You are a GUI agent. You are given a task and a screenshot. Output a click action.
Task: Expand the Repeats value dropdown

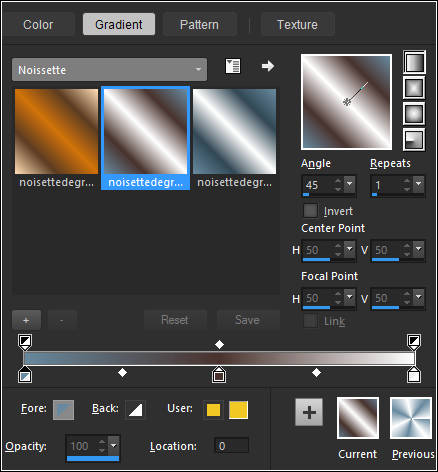click(x=418, y=184)
